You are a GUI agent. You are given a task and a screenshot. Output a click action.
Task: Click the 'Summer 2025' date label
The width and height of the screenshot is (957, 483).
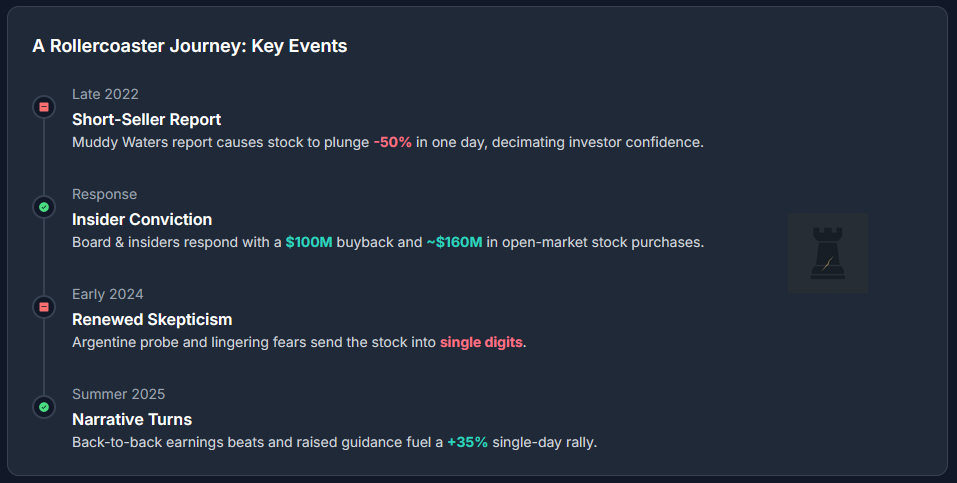tap(118, 394)
